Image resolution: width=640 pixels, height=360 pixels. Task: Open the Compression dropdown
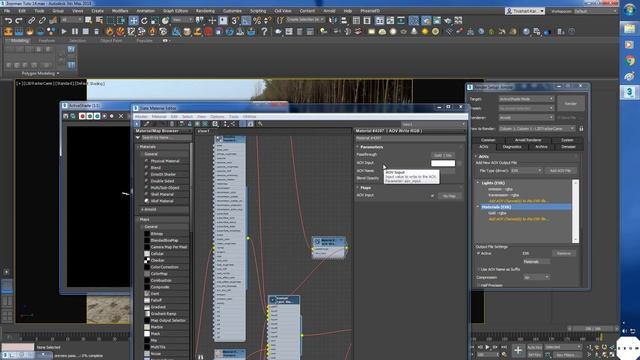tap(536, 277)
